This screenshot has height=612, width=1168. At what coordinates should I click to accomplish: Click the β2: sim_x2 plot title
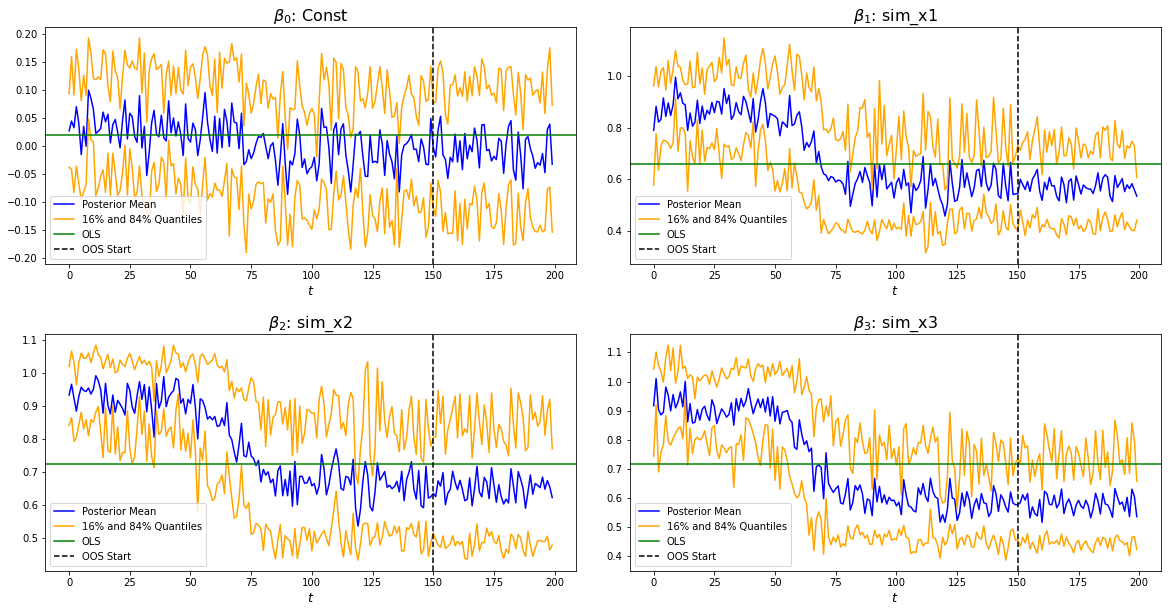(310, 322)
